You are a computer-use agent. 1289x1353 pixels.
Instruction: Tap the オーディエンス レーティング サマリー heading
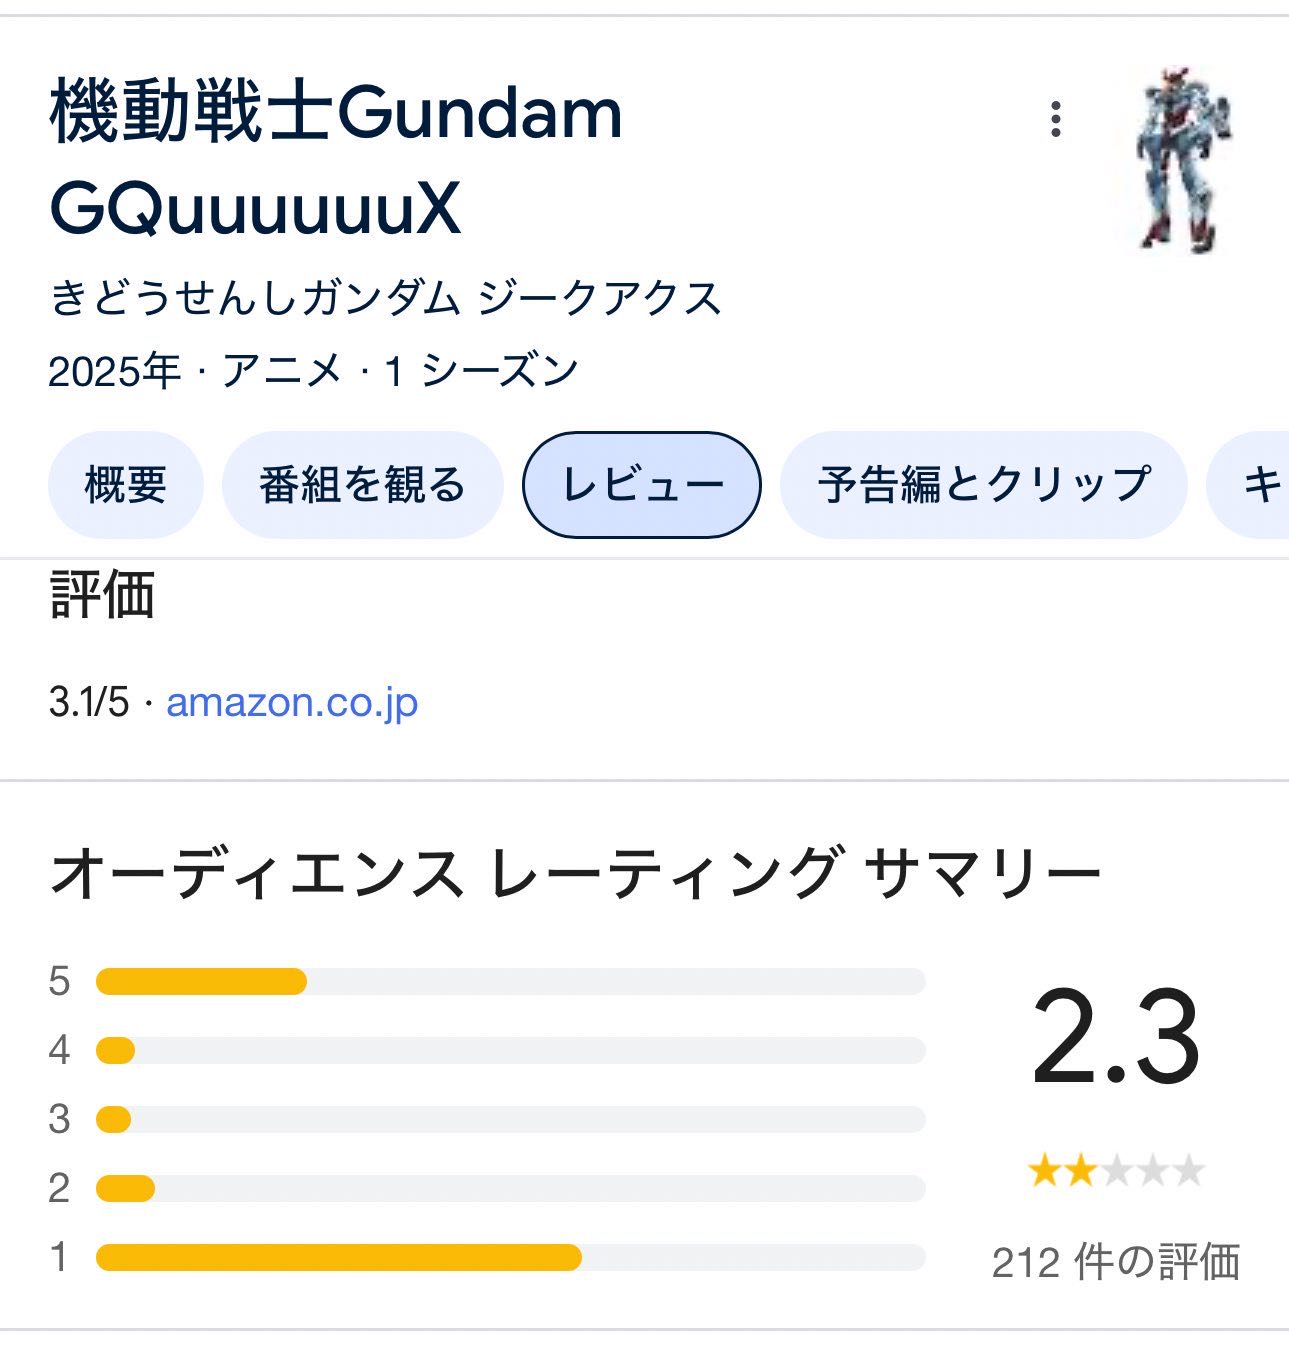[575, 873]
